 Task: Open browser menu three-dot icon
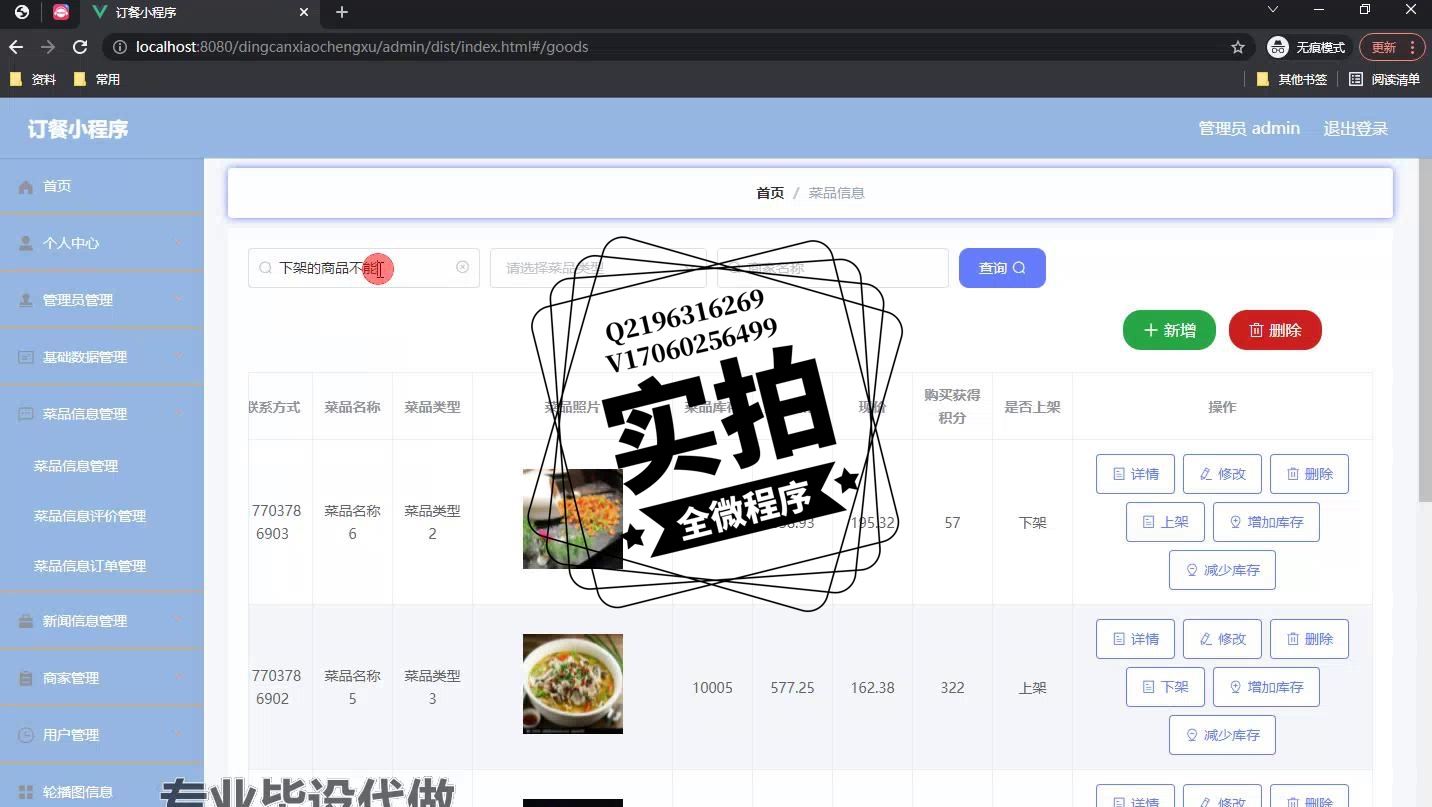click(1412, 47)
